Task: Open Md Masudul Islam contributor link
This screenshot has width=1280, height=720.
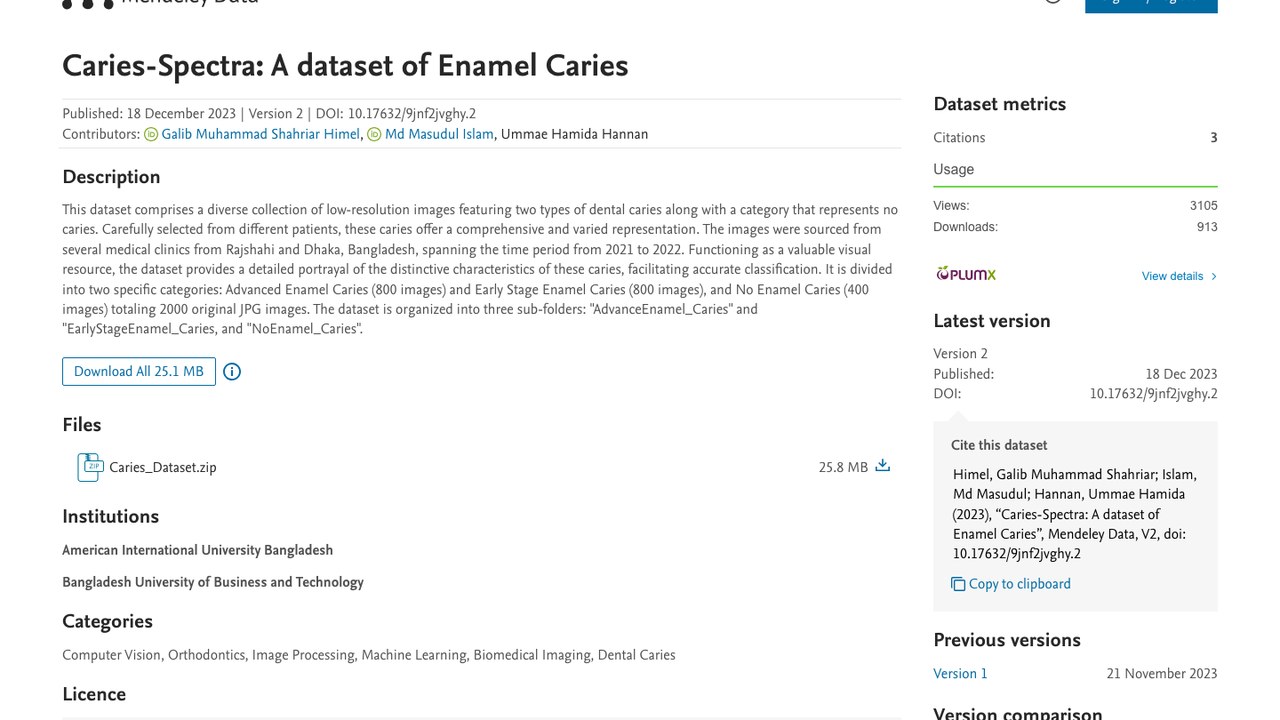Action: [439, 134]
